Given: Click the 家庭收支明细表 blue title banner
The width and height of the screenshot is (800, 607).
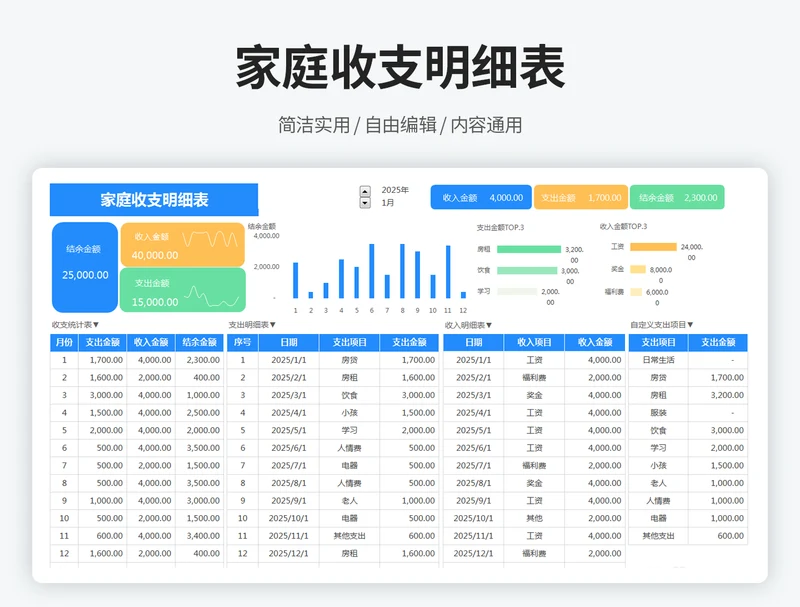Looking at the screenshot, I should tap(154, 199).
